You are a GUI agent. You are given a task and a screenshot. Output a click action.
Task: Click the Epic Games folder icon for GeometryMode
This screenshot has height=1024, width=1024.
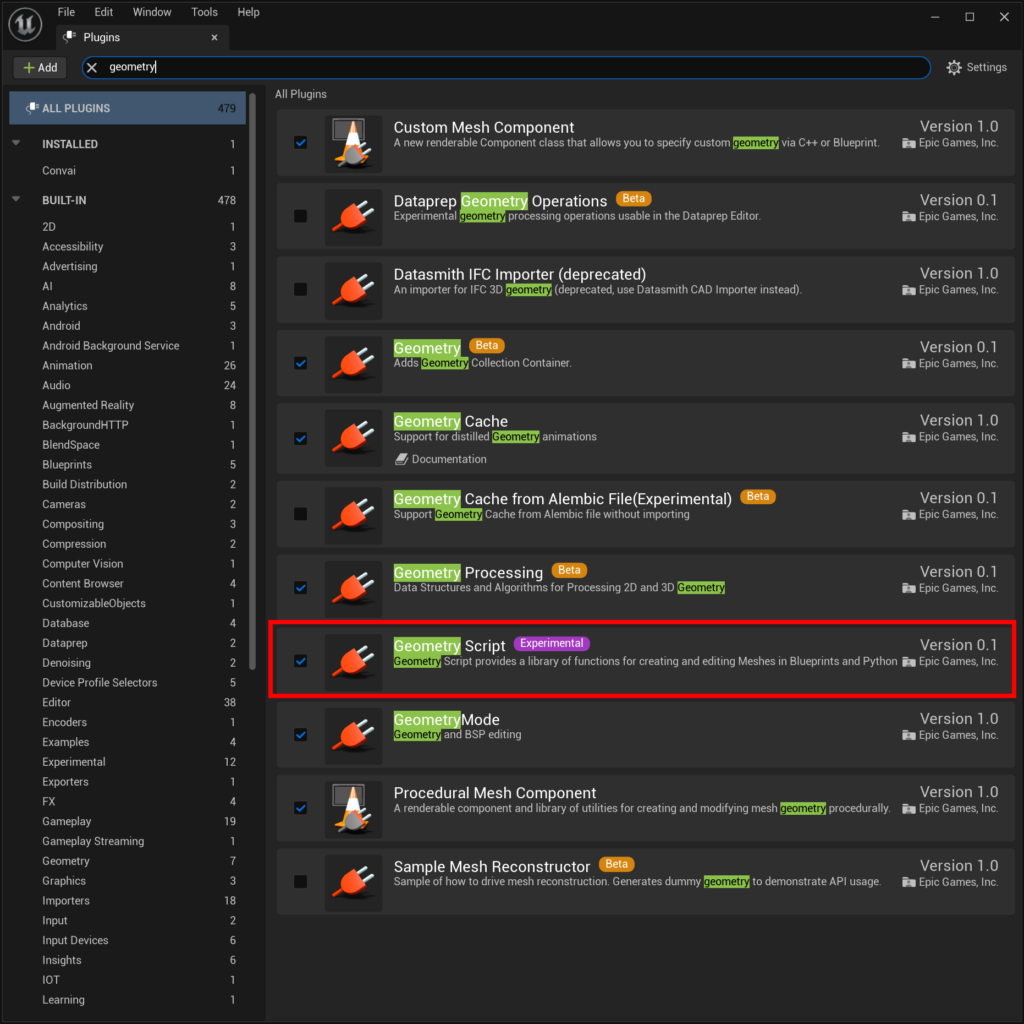point(908,735)
